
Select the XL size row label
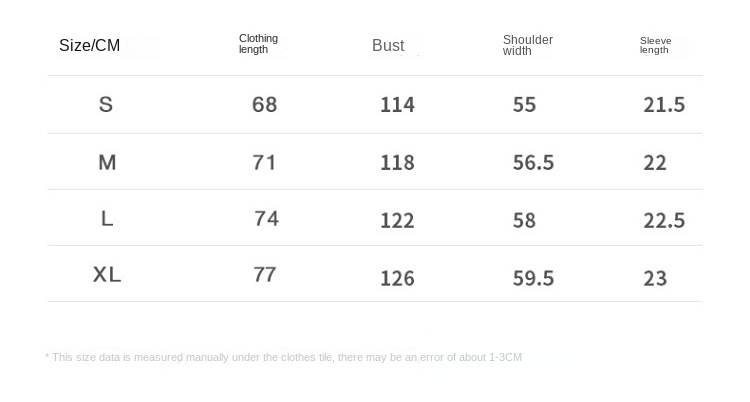107,275
